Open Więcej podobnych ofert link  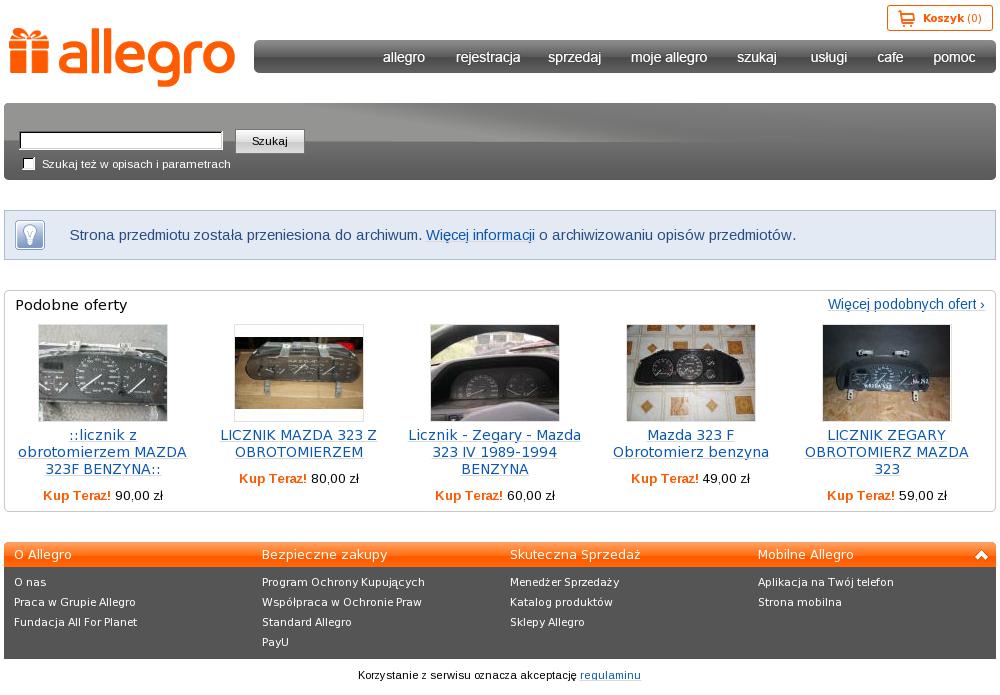point(906,304)
